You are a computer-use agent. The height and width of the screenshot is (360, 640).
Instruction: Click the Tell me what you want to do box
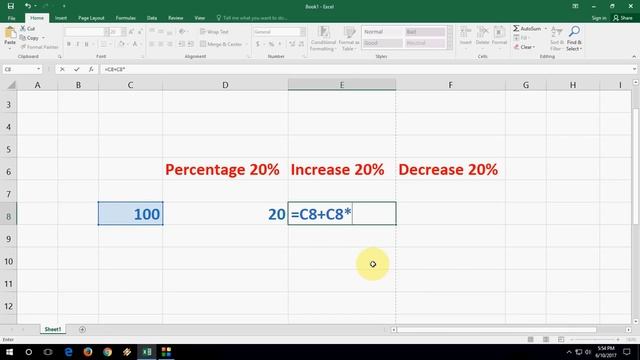click(x=252, y=18)
